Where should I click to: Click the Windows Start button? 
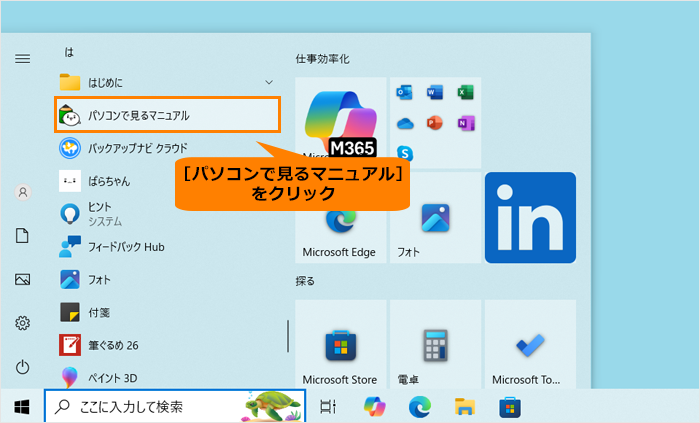tap(22, 406)
